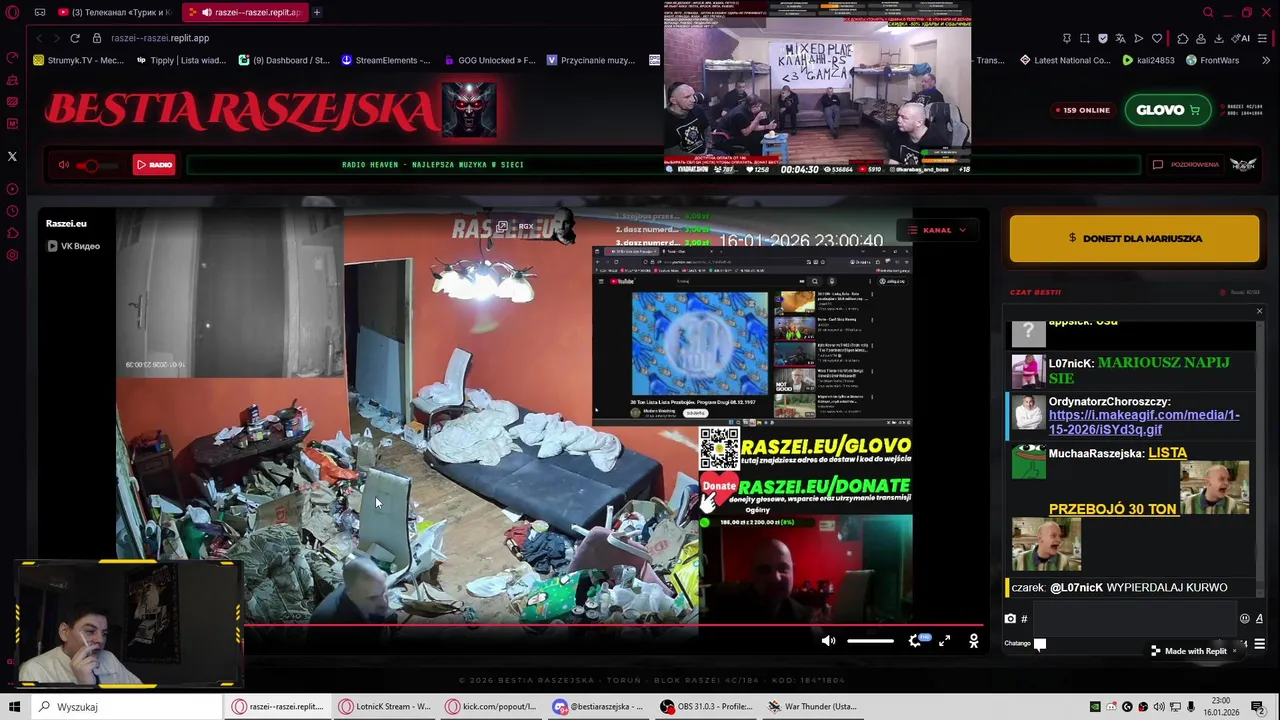Click DONEJT DLA MARIUSZKA button
Image resolution: width=1280 pixels, height=720 pixels.
[1134, 238]
